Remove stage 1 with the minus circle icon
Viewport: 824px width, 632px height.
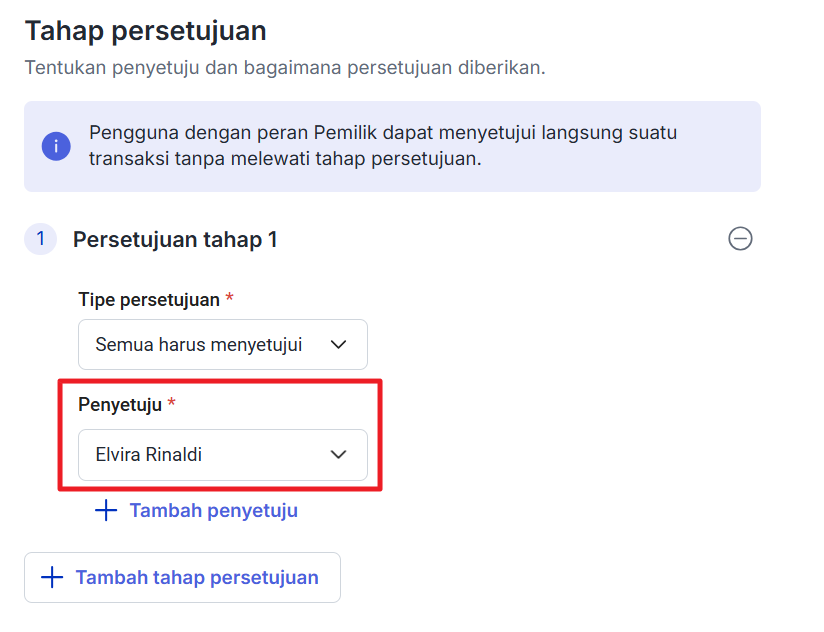pyautogui.click(x=740, y=239)
